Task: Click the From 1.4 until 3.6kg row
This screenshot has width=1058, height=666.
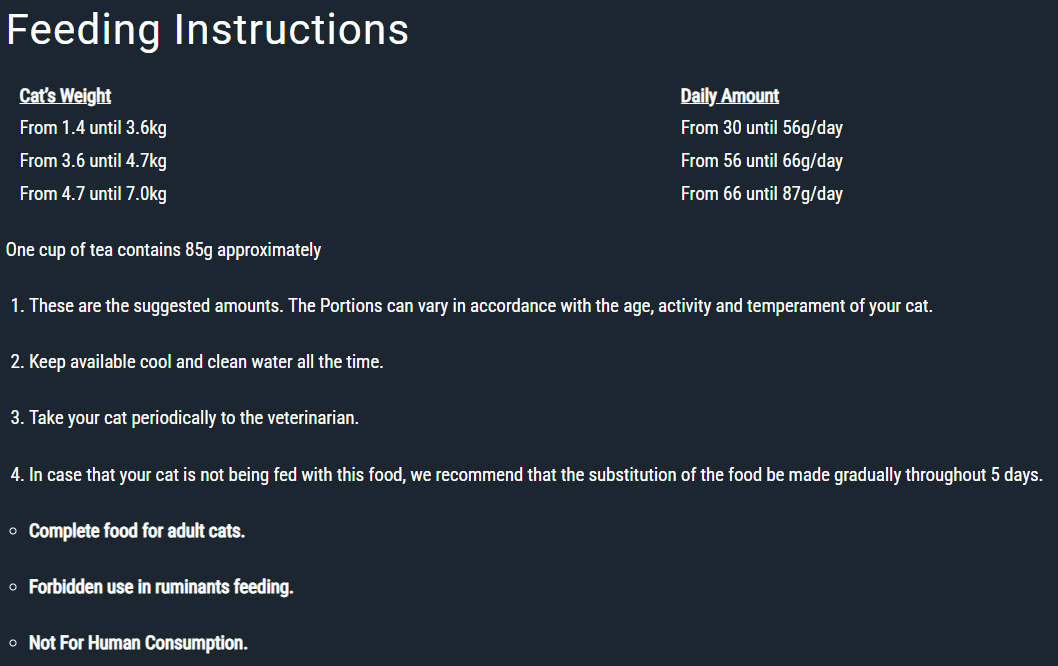Action: tap(93, 128)
